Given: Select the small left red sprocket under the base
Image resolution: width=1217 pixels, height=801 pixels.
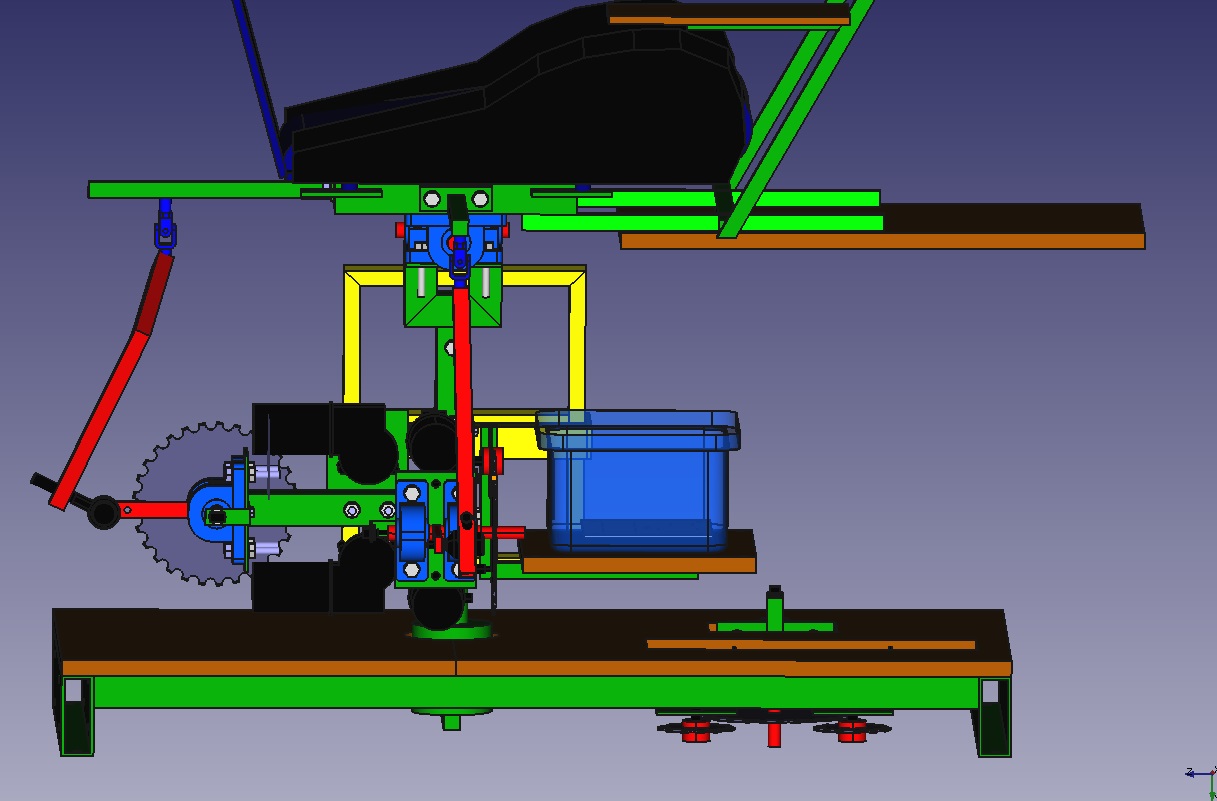Looking at the screenshot, I should click(x=696, y=729).
